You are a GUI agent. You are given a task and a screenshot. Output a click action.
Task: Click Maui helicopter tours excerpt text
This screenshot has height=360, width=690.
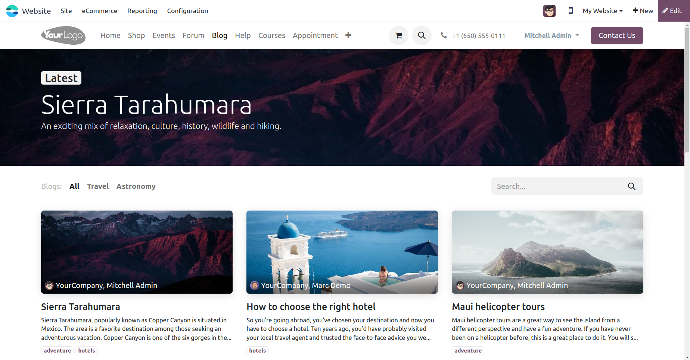point(545,329)
